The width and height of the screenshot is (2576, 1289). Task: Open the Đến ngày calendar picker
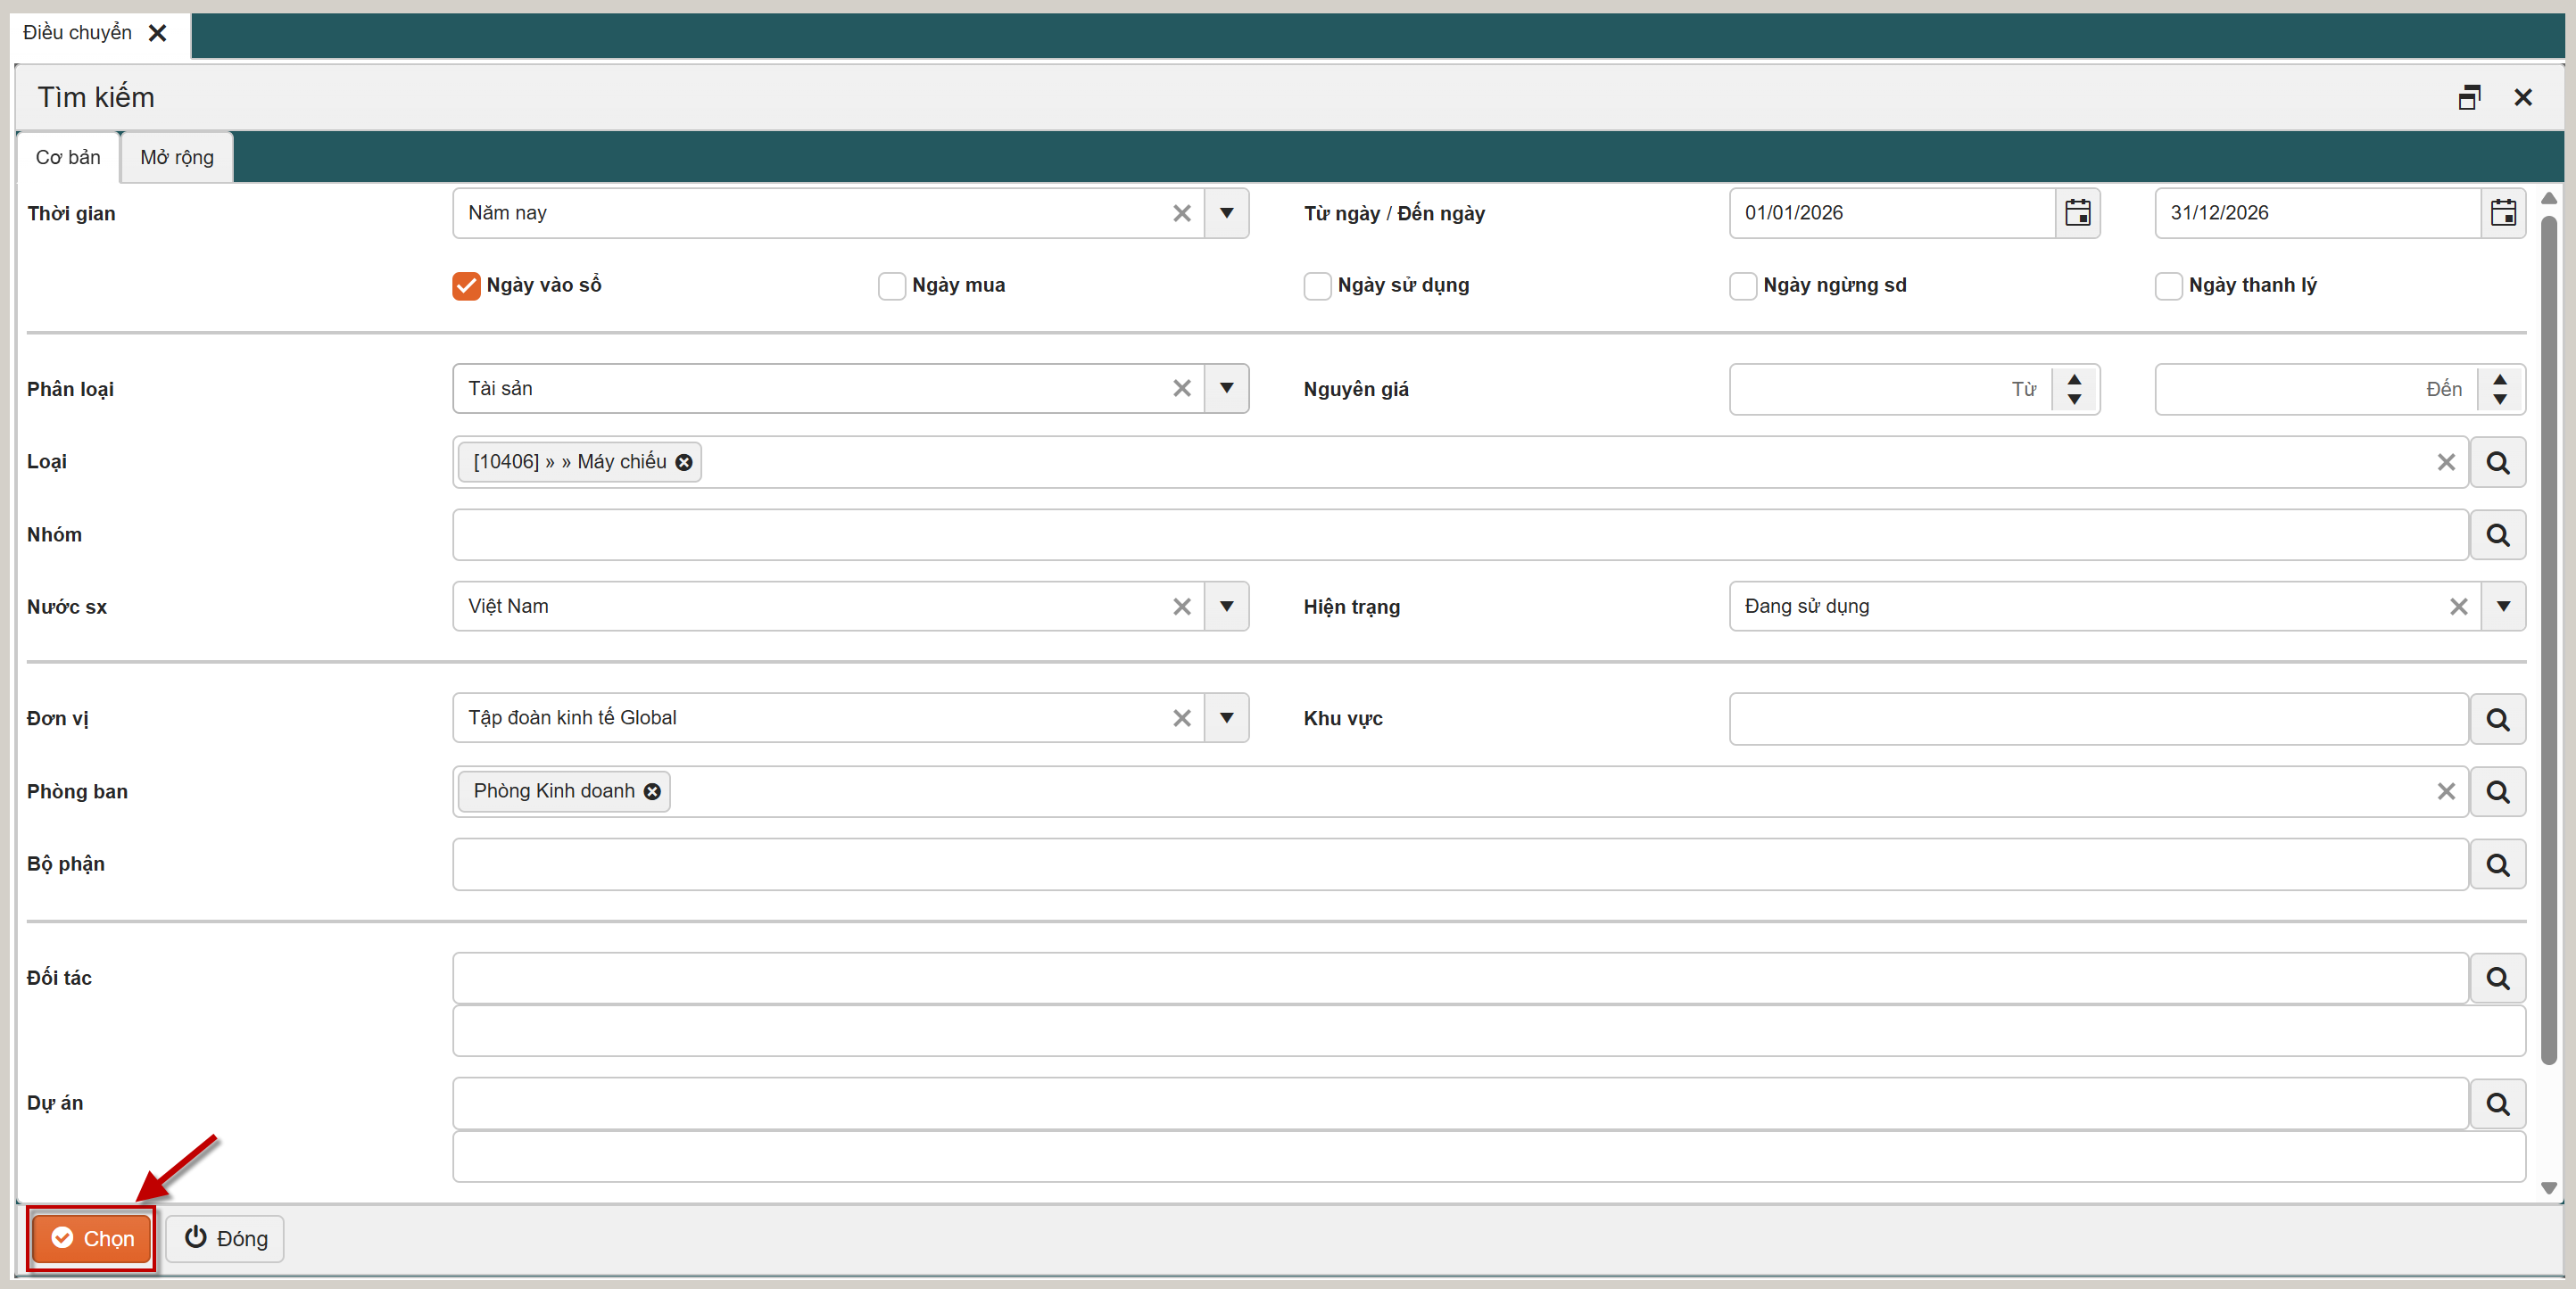[x=2503, y=213]
